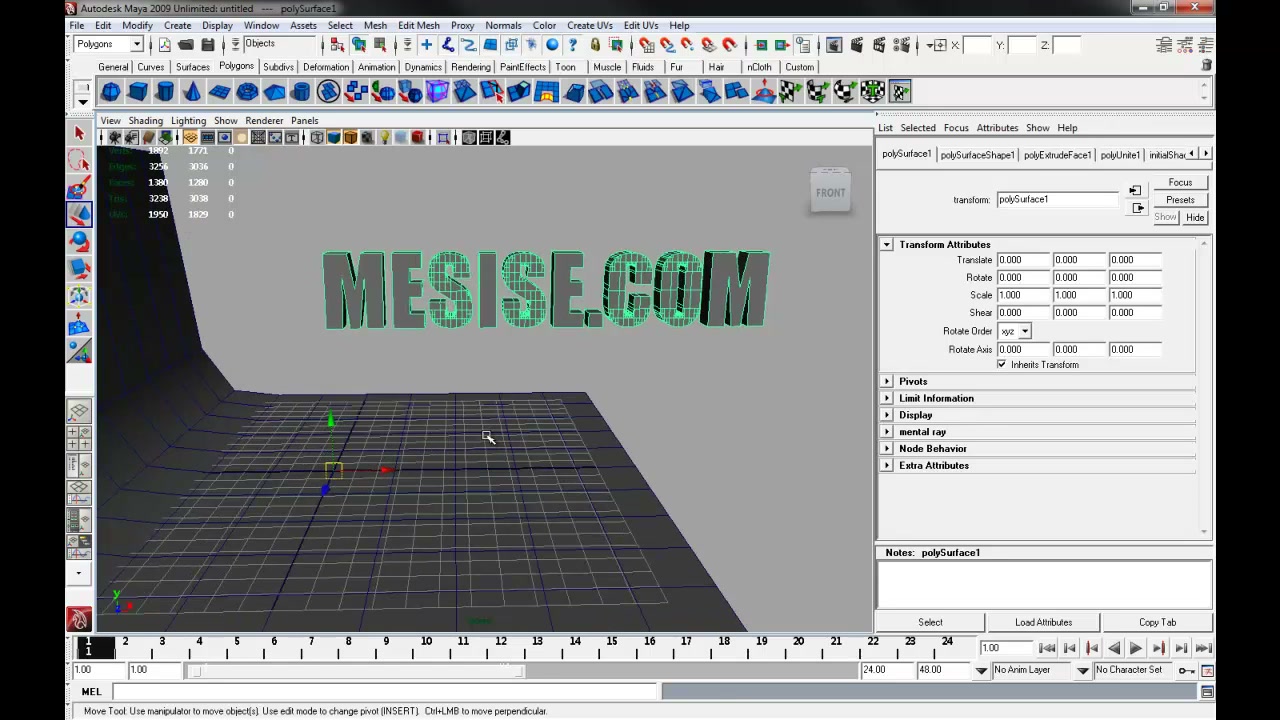This screenshot has width=1280, height=720.
Task: Activate the Soft Modification tool
Action: pyautogui.click(x=80, y=324)
